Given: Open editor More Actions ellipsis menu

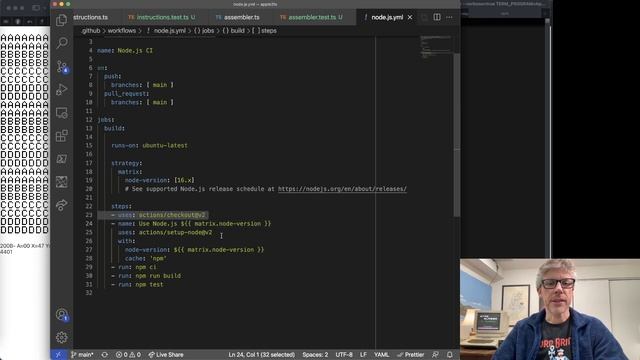Looking at the screenshot, I should (x=449, y=17).
